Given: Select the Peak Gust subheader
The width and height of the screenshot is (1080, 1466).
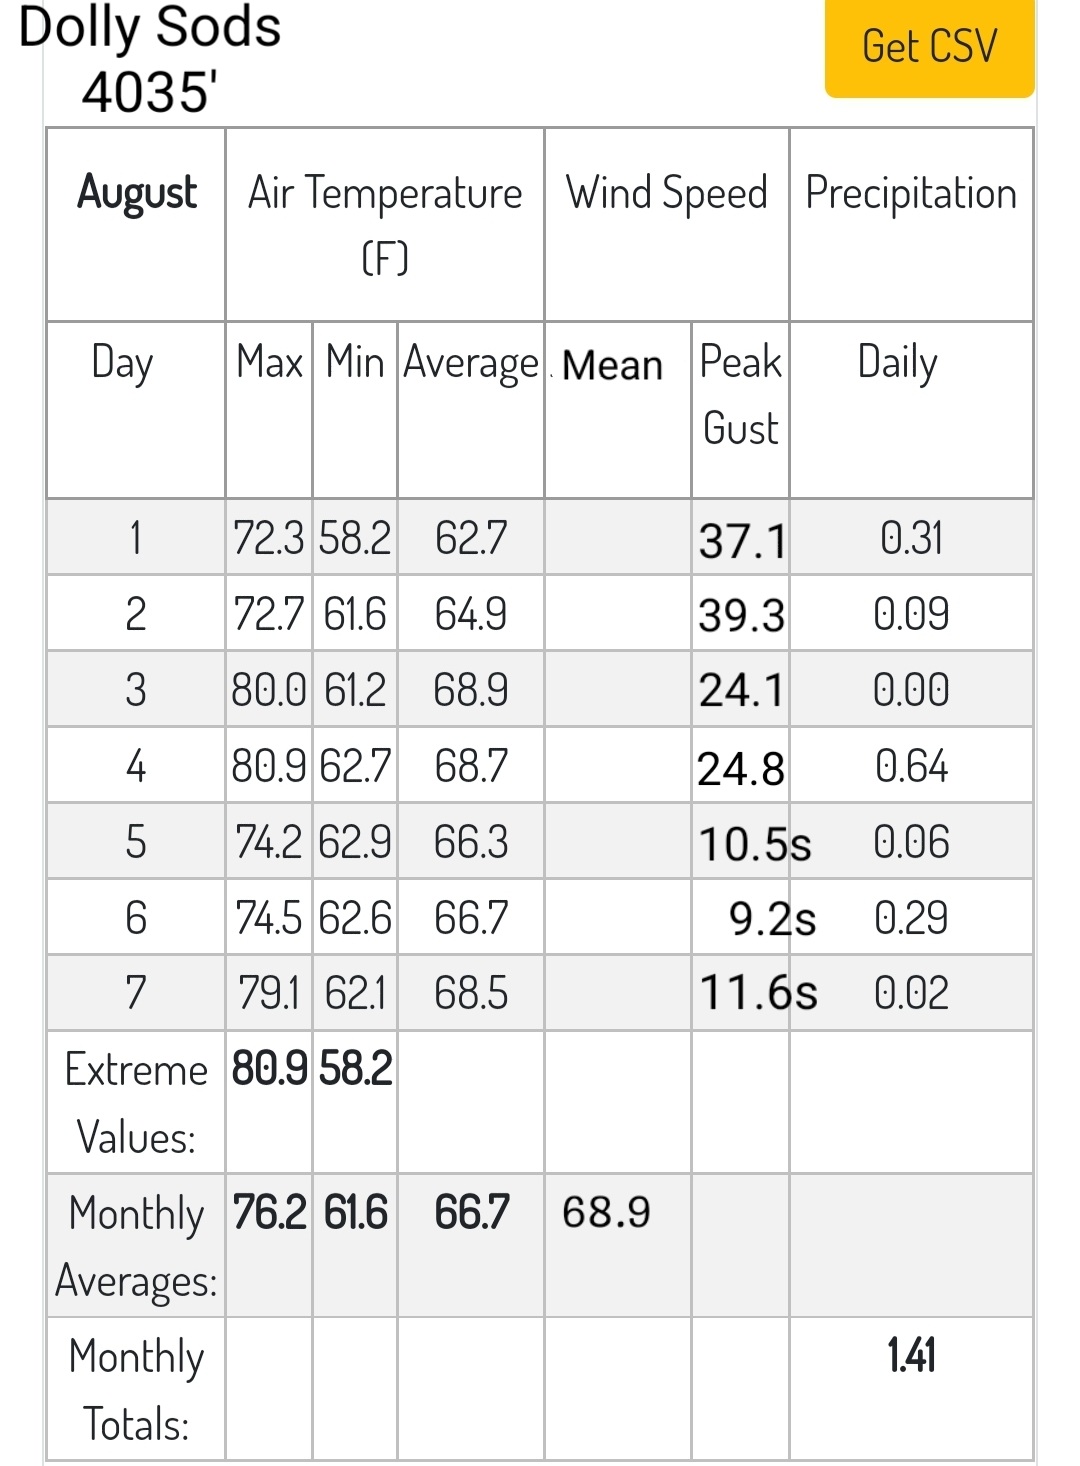Looking at the screenshot, I should (x=740, y=394).
